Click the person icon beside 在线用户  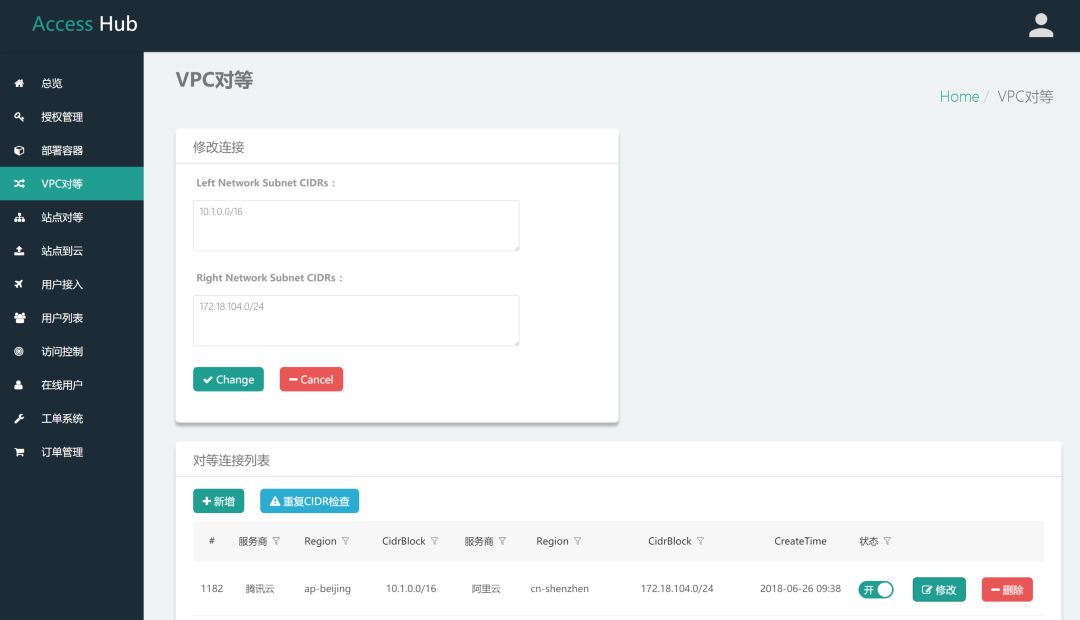(x=19, y=385)
